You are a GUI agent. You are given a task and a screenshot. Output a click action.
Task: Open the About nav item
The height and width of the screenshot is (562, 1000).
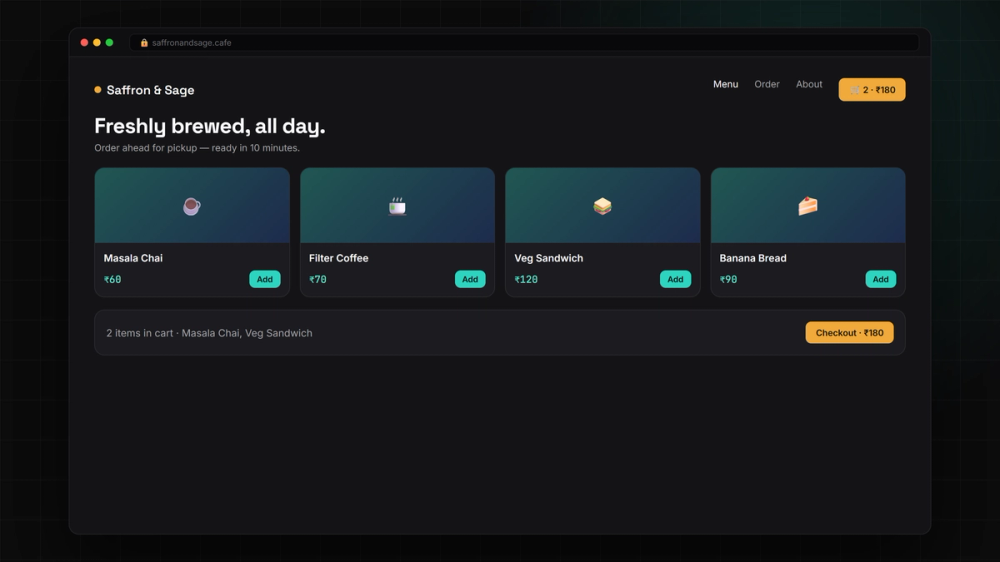click(x=809, y=84)
